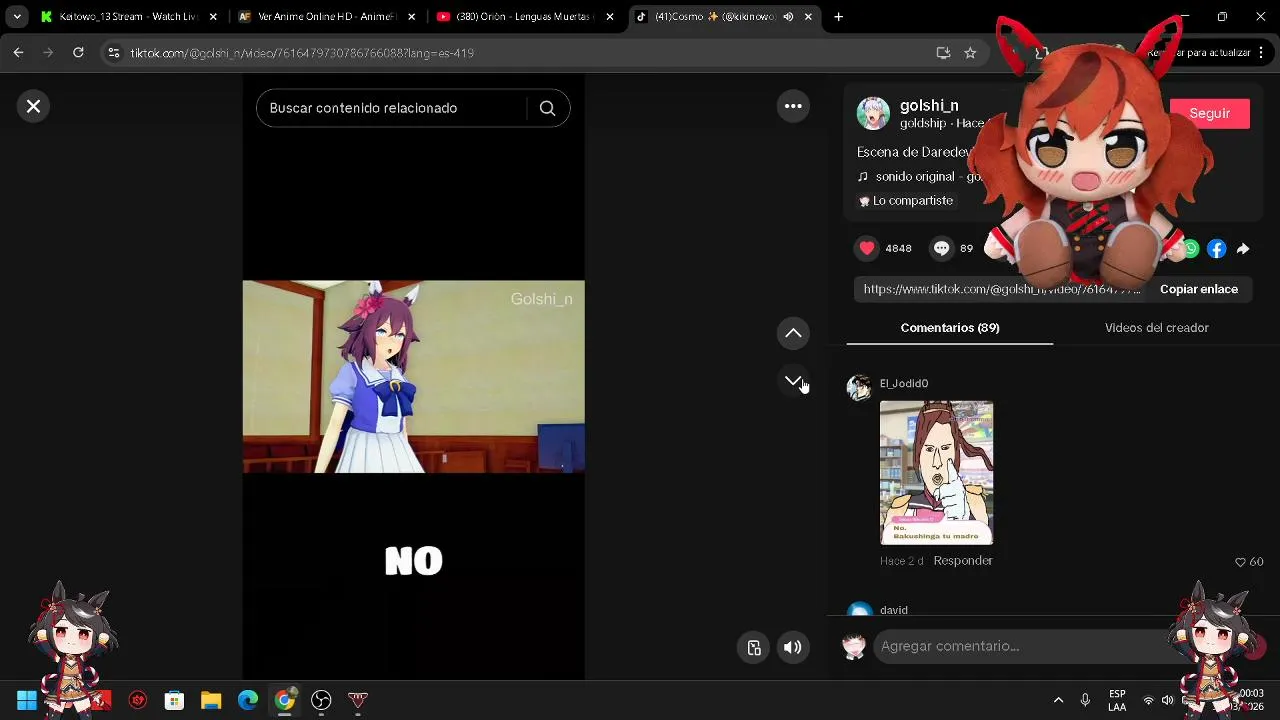Open Microsoft Store from the taskbar
The width and height of the screenshot is (1280, 720).
[174, 701]
